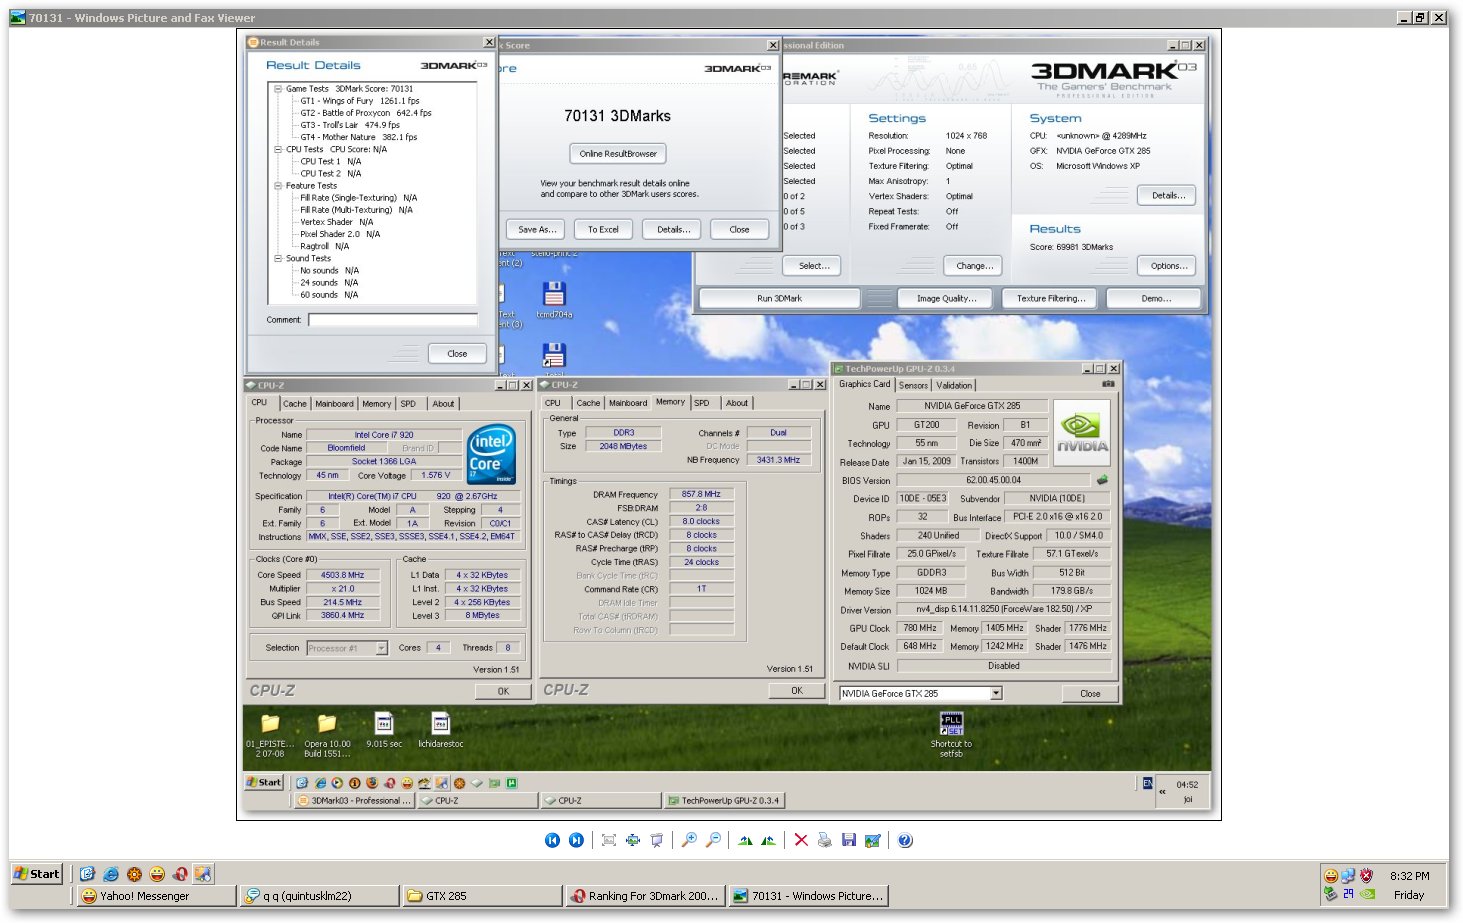This screenshot has width=1463, height=923.
Task: Open the GPU-Z graphics card selector dropdown
Action: (996, 693)
